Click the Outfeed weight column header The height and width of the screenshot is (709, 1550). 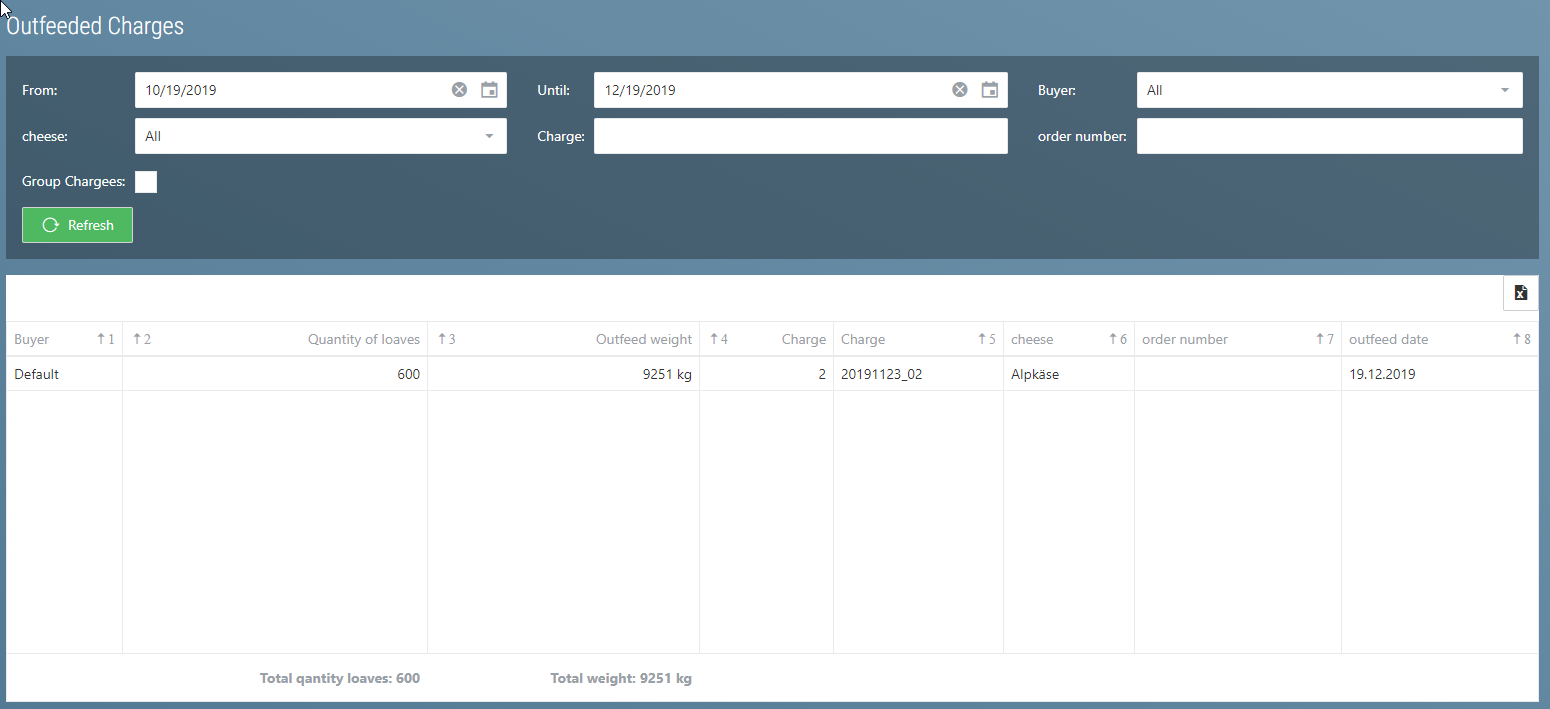(x=643, y=339)
